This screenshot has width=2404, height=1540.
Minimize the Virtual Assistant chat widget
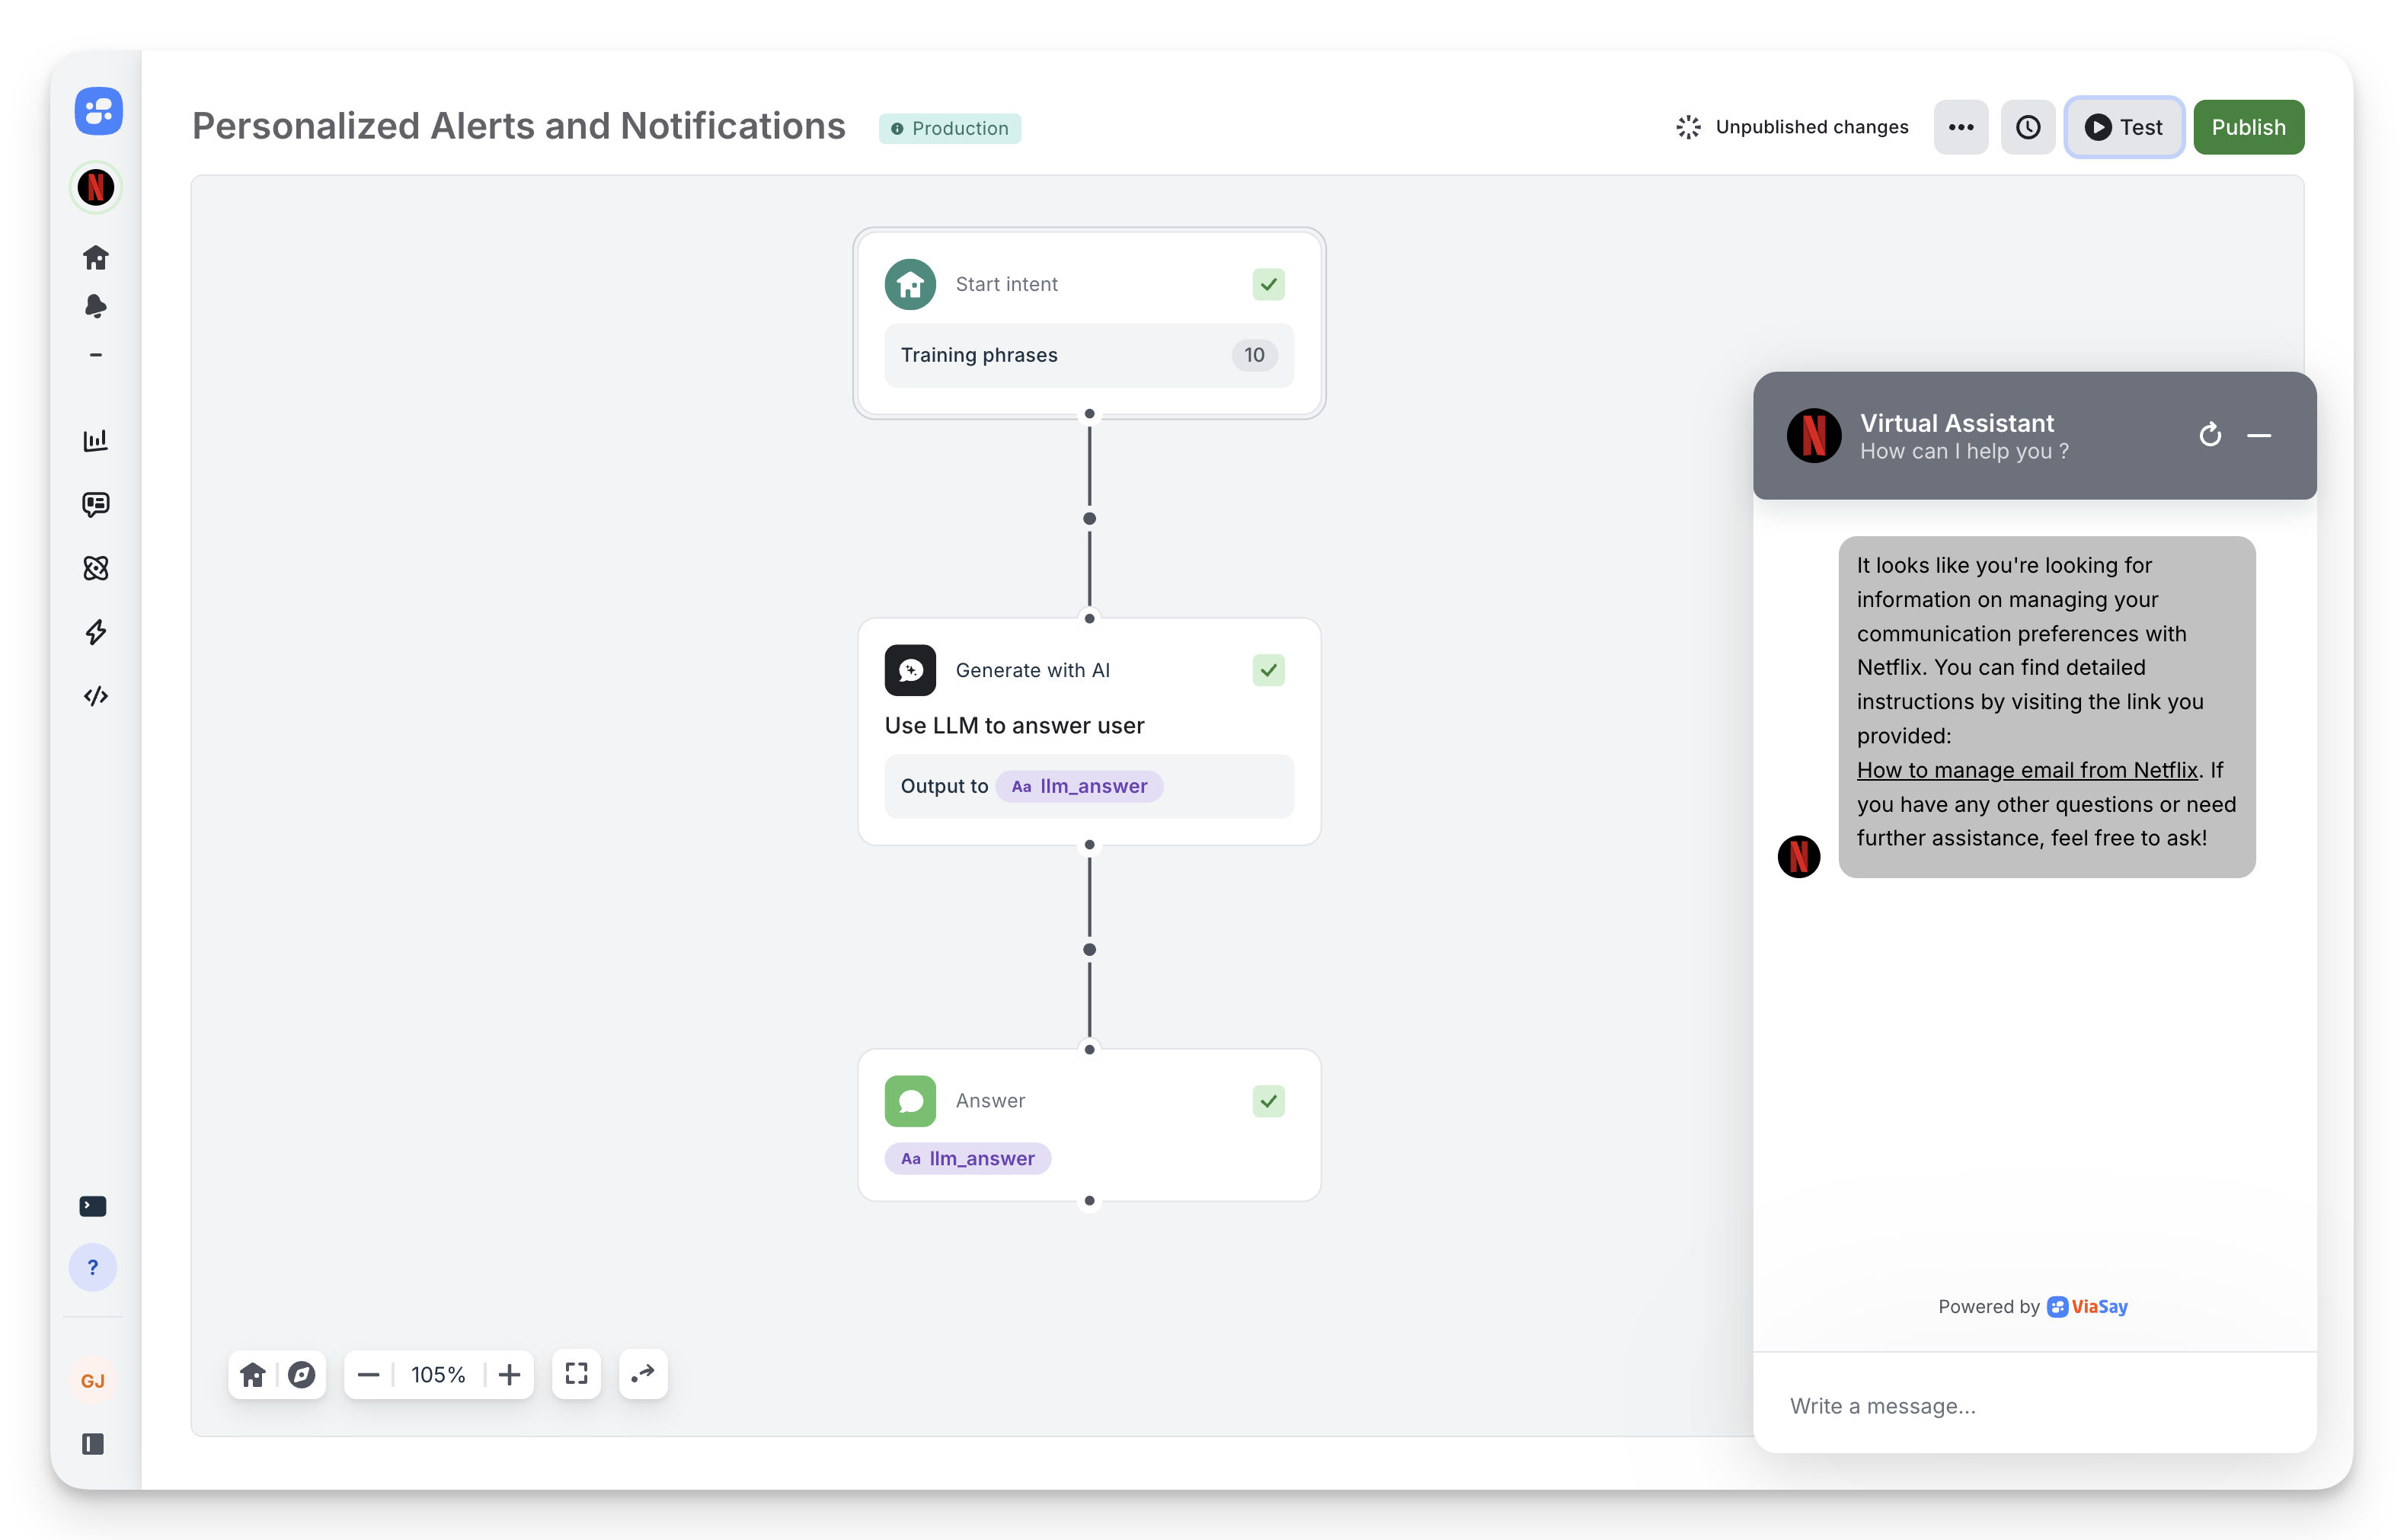tap(2259, 435)
